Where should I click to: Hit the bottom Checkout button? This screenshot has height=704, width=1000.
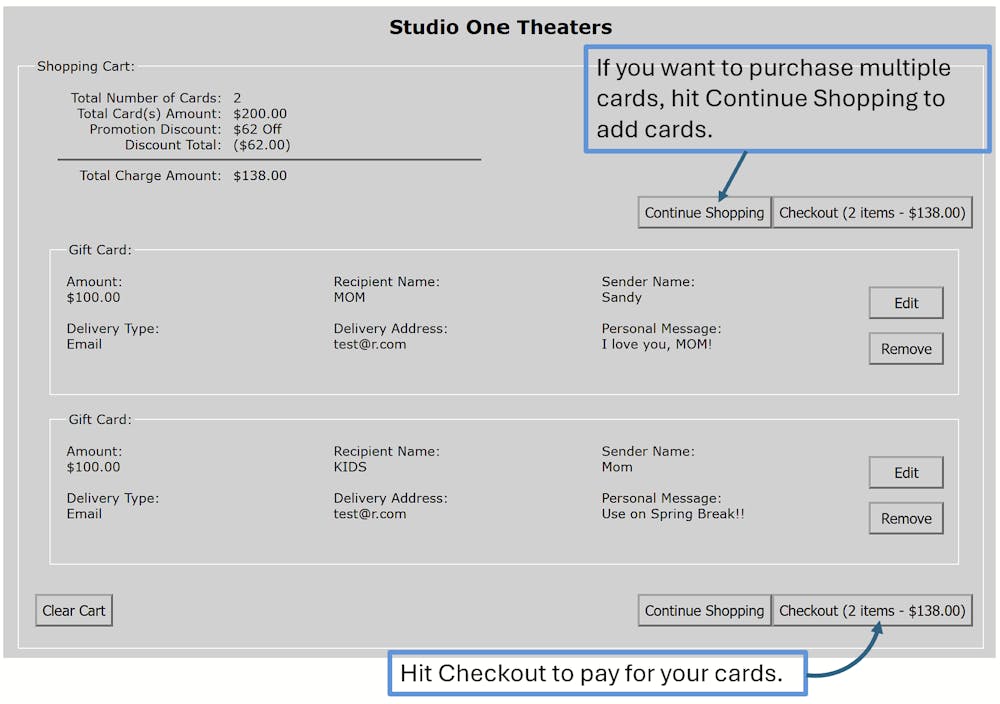pyautogui.click(x=872, y=611)
